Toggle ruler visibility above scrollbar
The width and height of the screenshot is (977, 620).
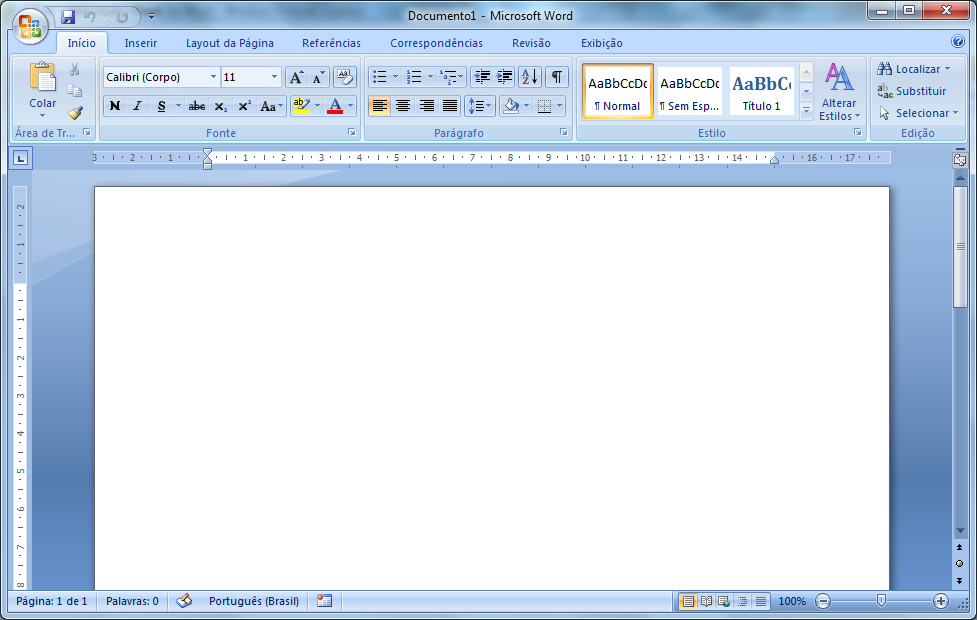[x=960, y=160]
